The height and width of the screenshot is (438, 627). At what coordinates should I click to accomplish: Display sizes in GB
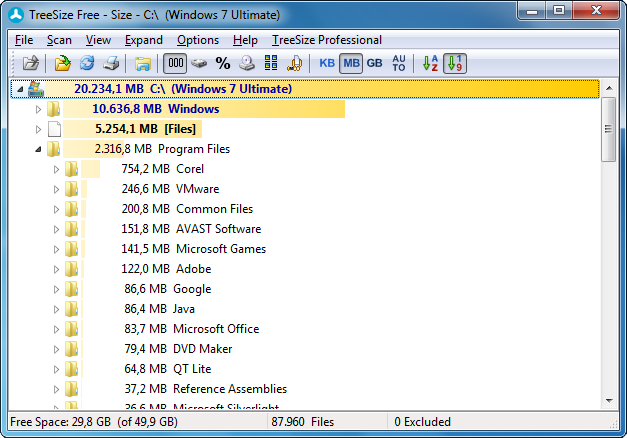click(x=375, y=63)
